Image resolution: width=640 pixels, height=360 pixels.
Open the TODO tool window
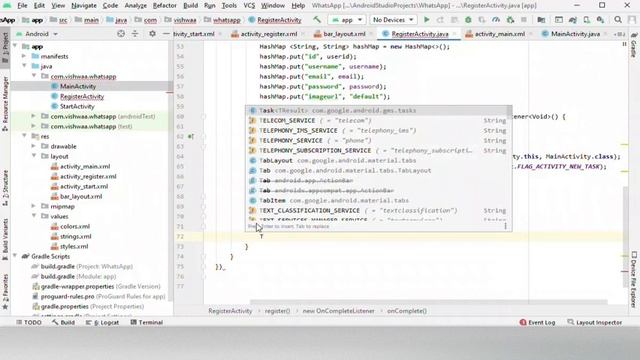(x=29, y=322)
